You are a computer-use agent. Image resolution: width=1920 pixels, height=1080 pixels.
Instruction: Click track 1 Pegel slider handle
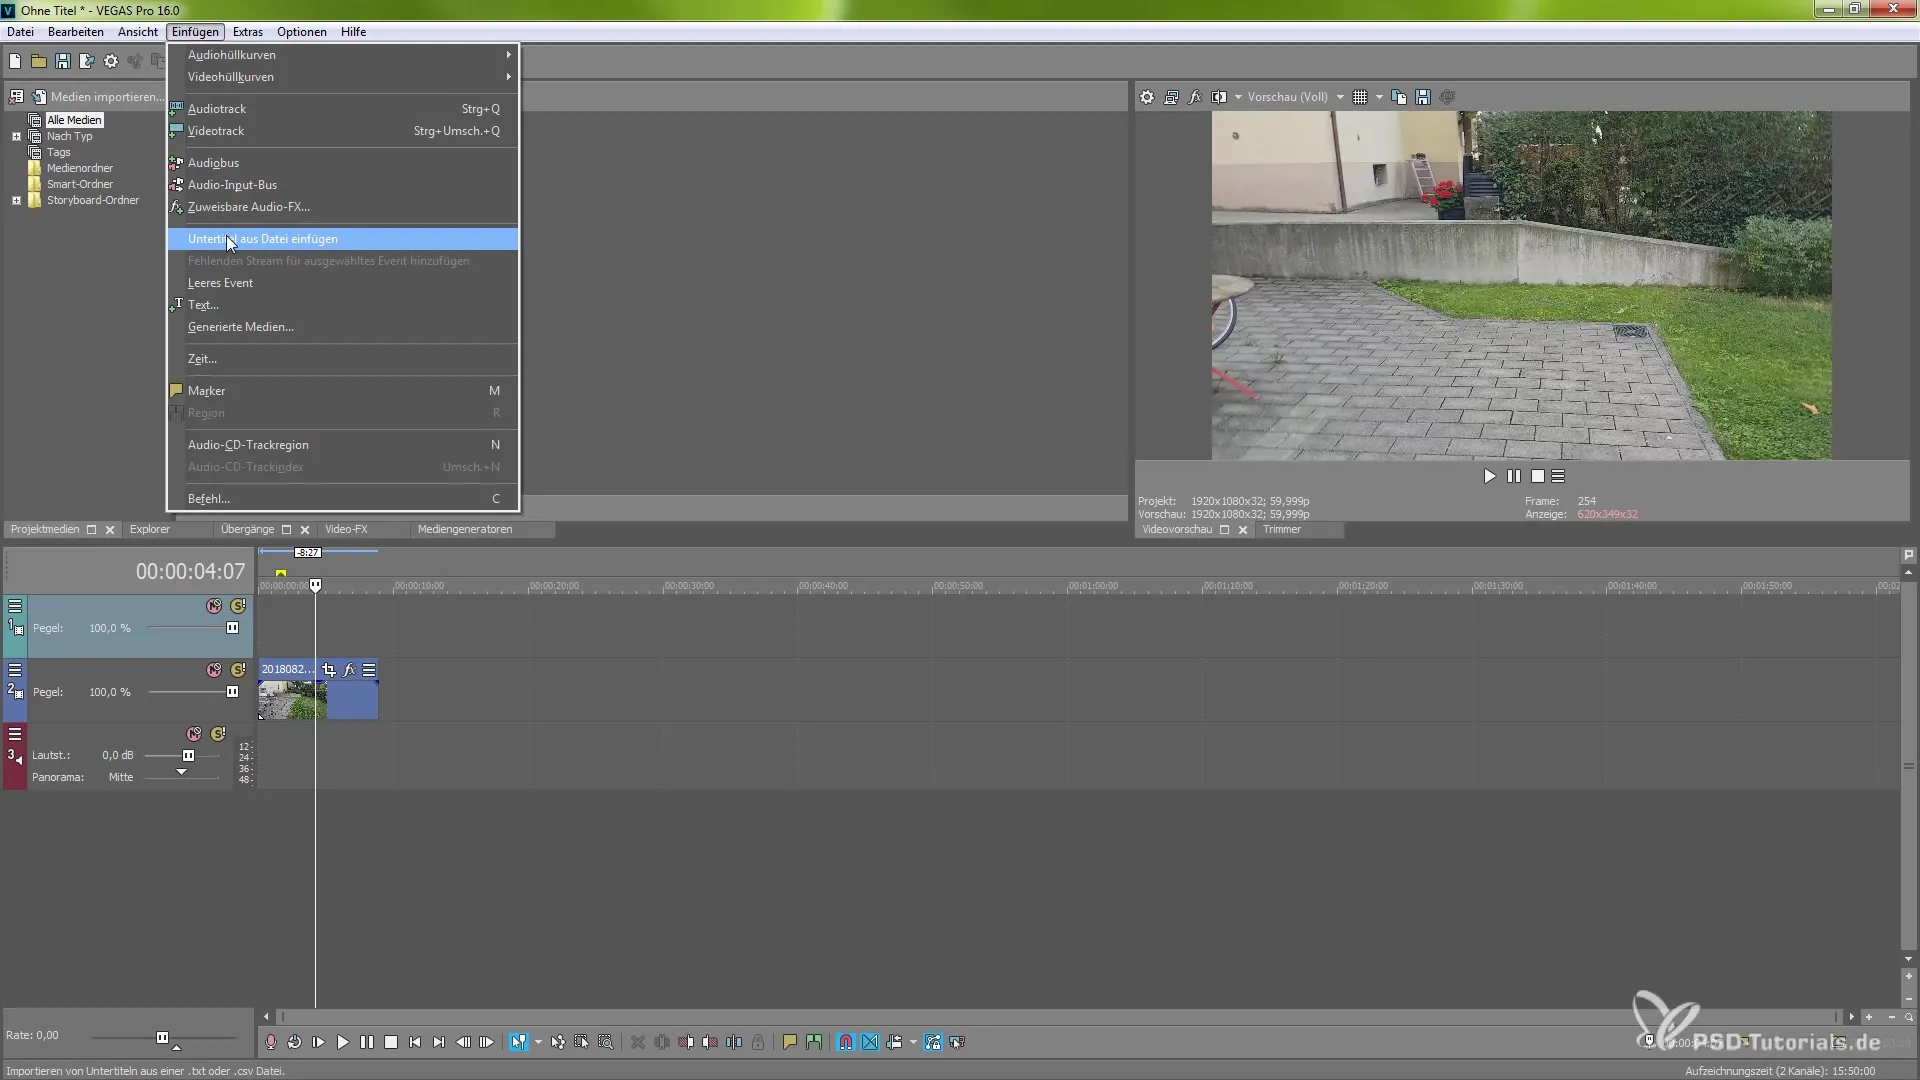(x=232, y=628)
